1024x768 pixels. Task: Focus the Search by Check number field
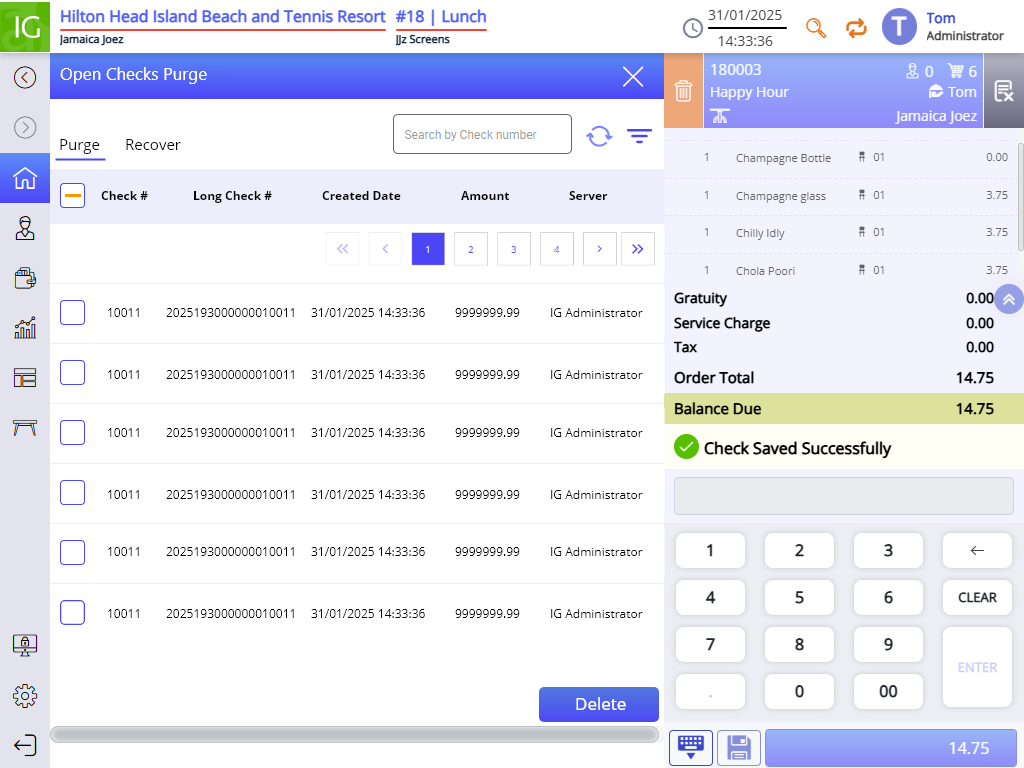pyautogui.click(x=482, y=135)
